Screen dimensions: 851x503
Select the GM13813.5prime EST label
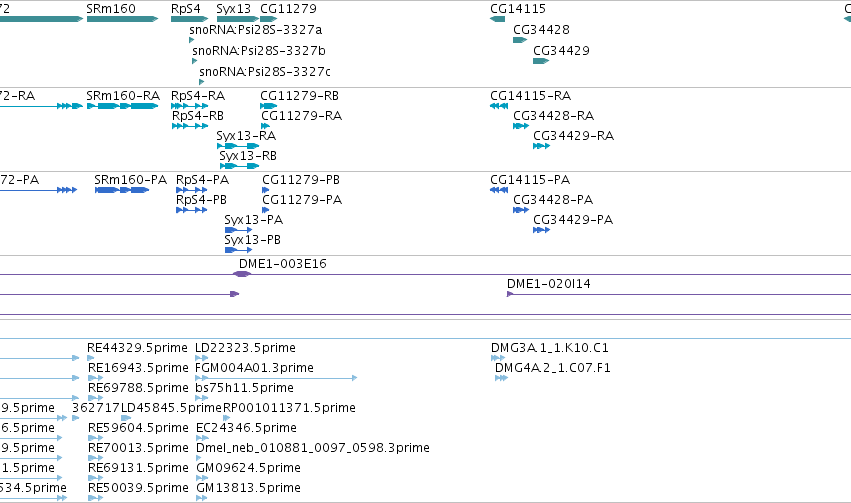[249, 489]
